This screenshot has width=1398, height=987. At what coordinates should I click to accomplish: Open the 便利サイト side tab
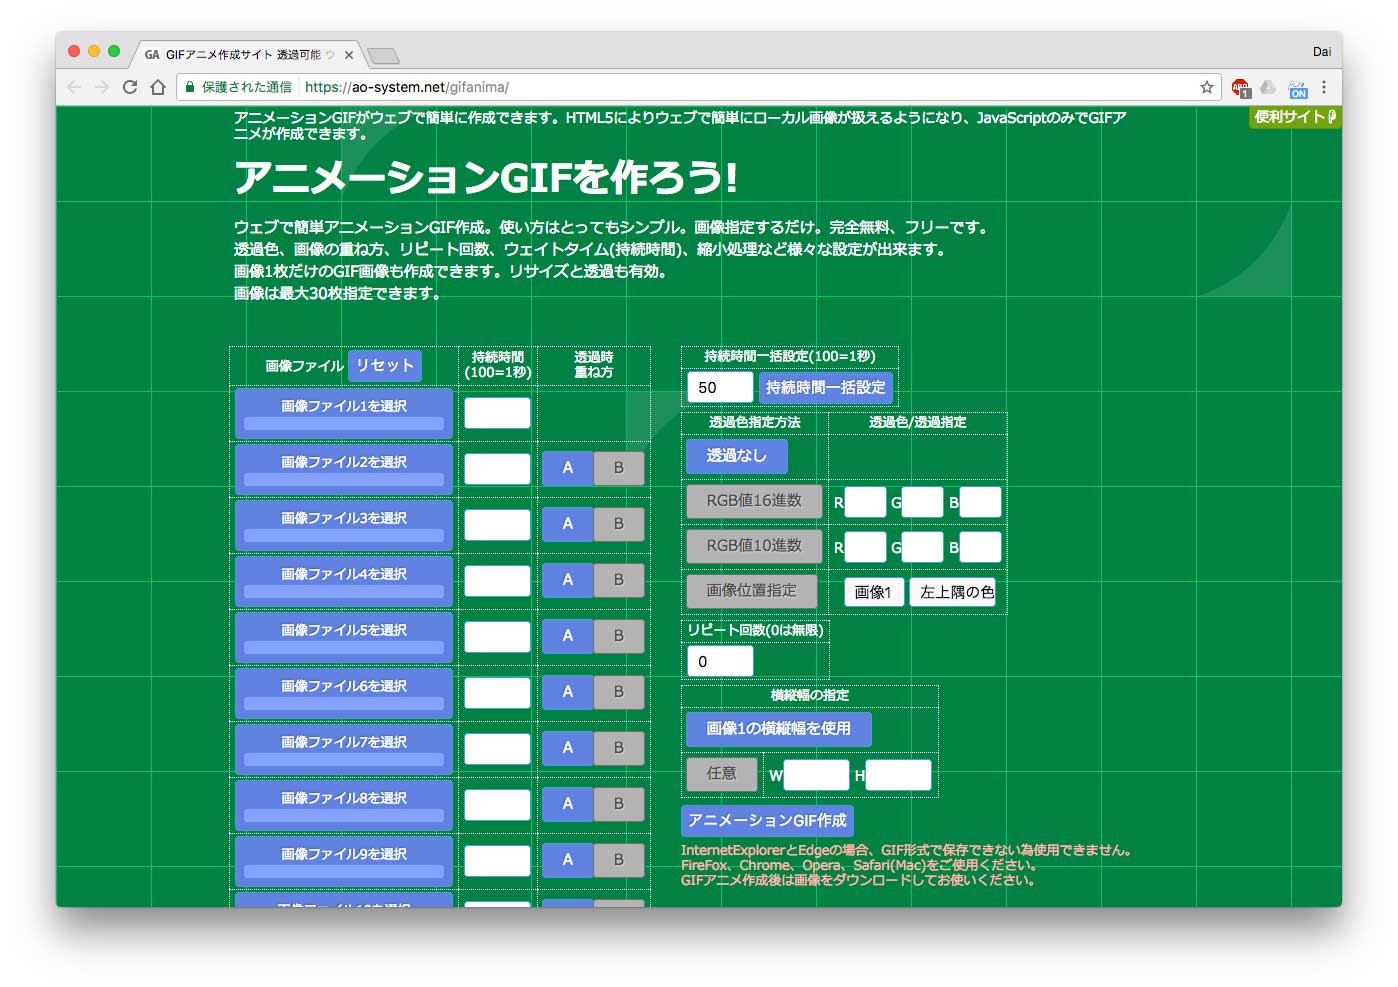(1295, 117)
